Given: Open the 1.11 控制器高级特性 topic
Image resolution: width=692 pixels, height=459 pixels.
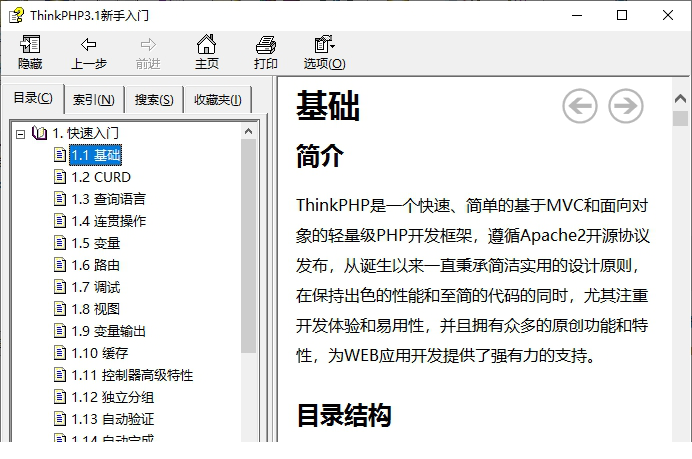Looking at the screenshot, I should [x=132, y=375].
